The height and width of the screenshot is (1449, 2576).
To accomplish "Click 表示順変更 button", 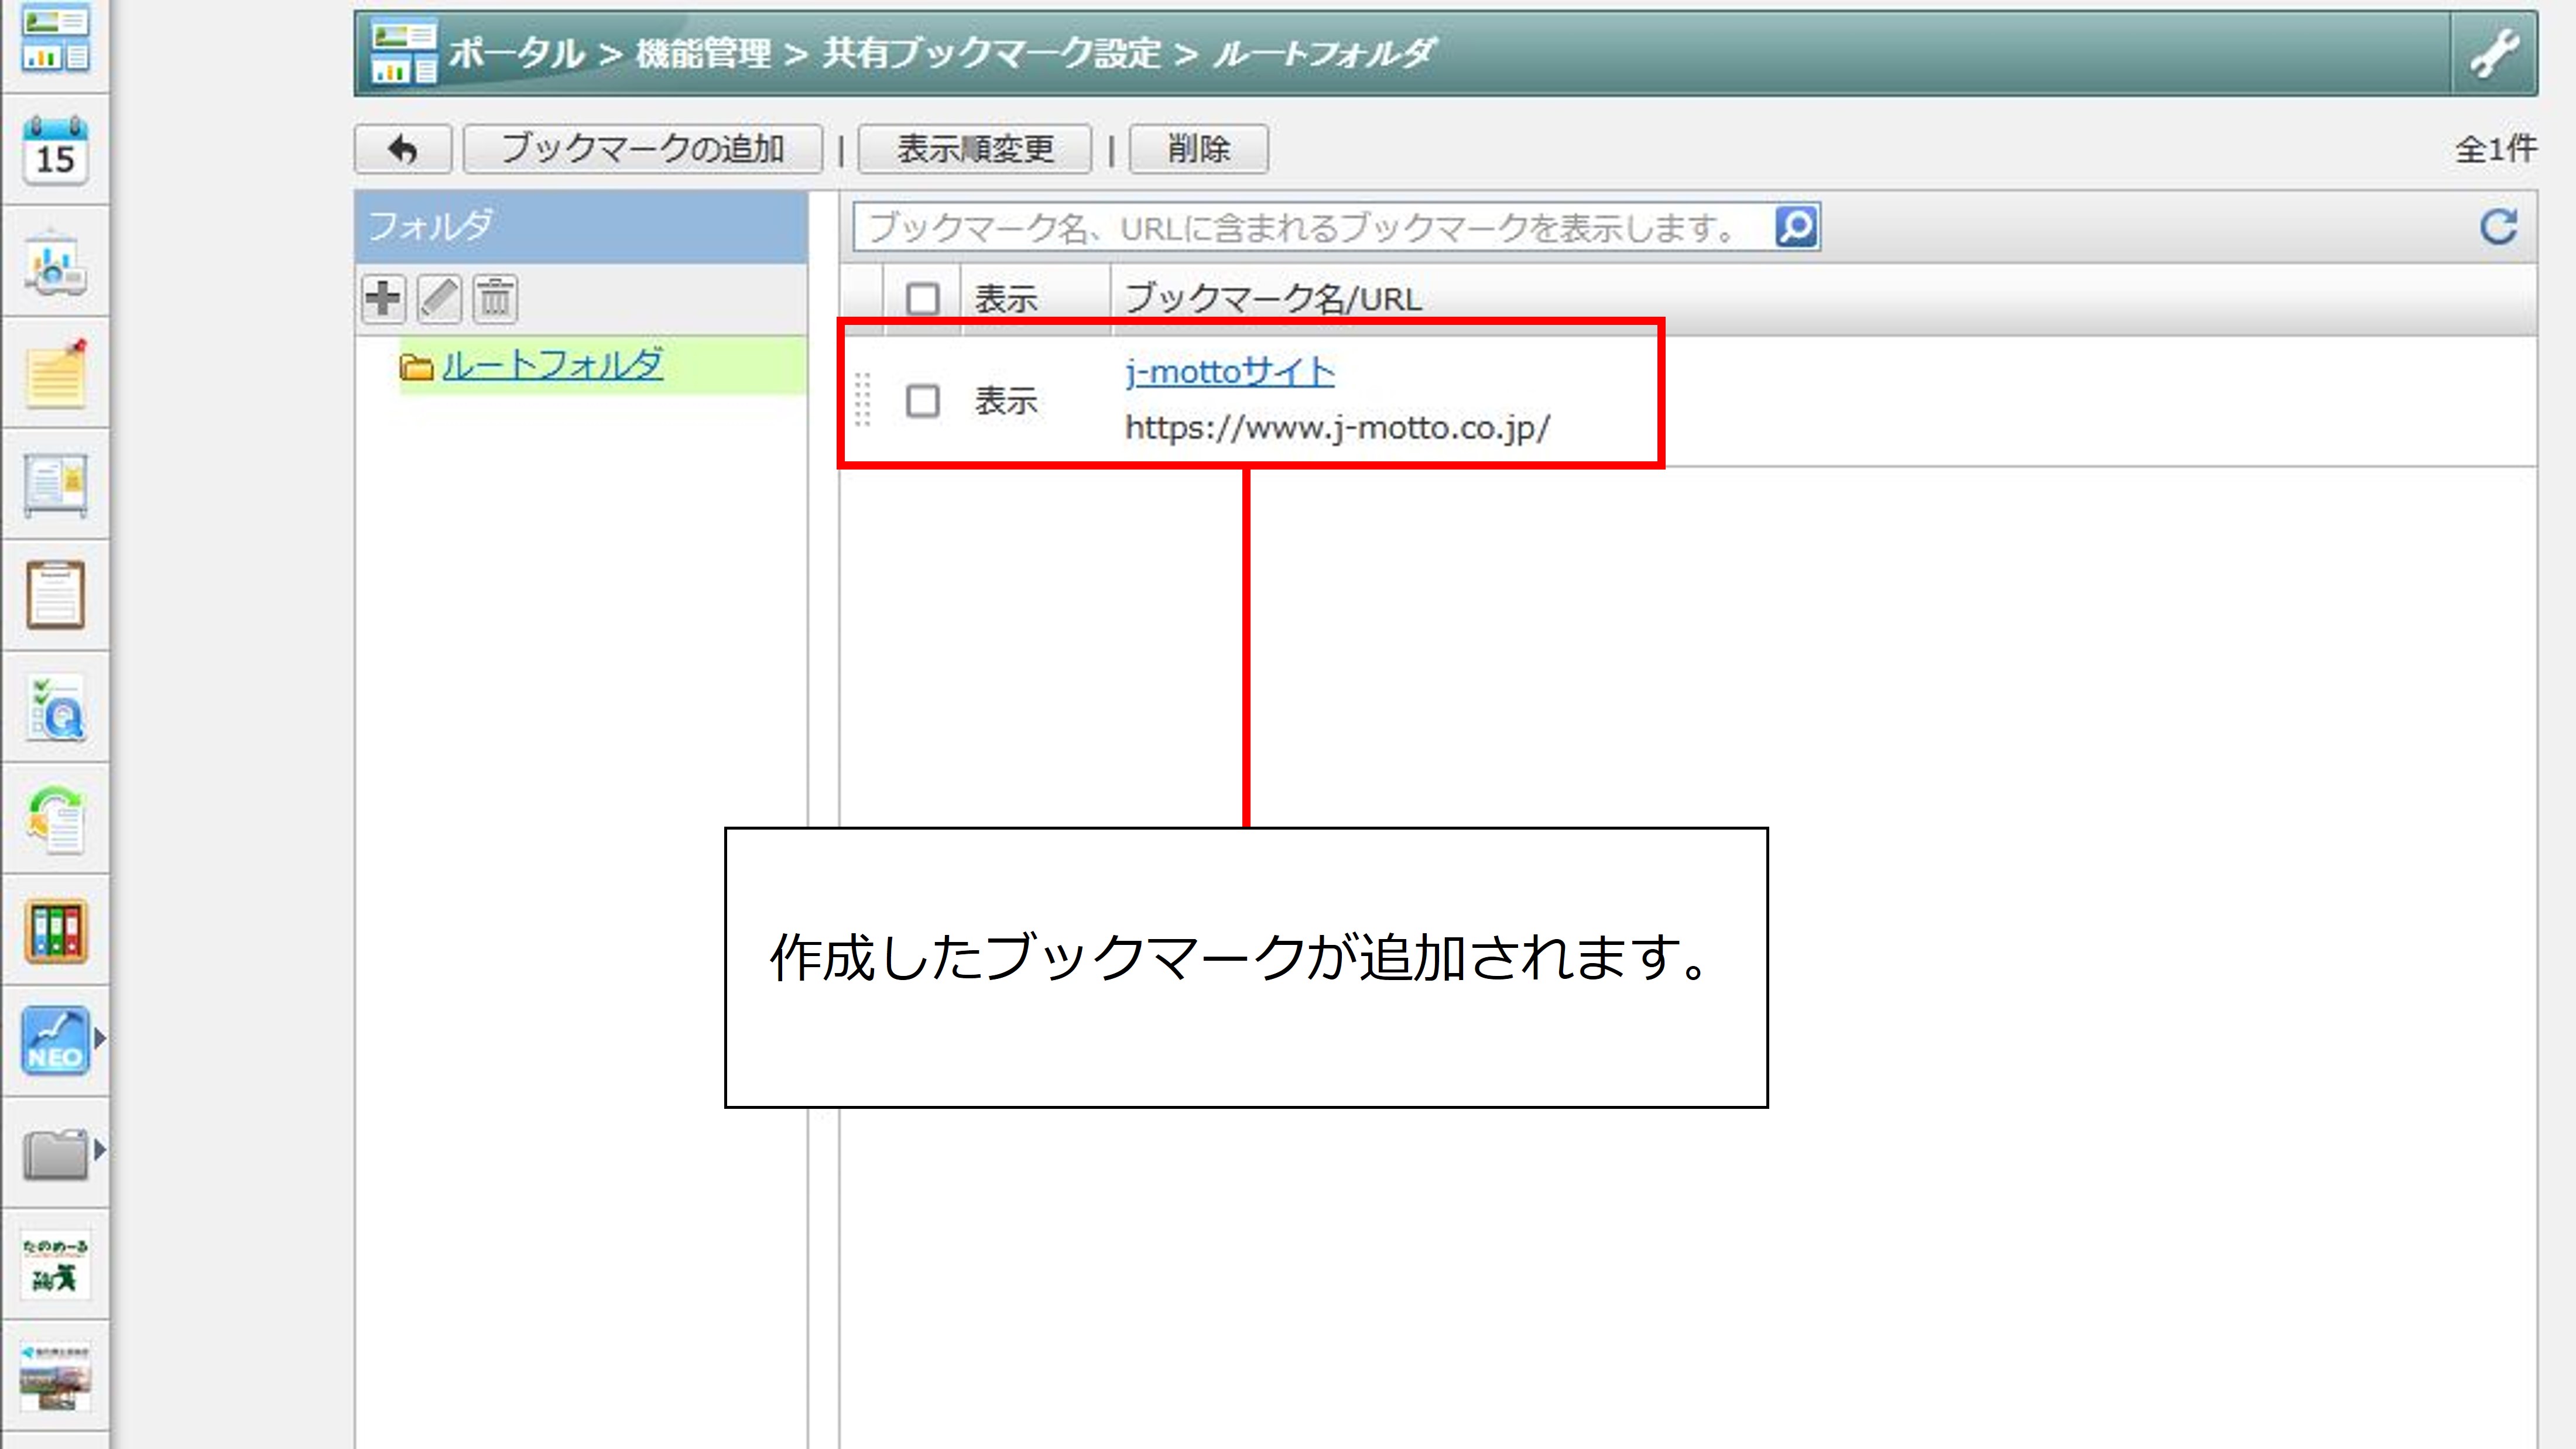I will coord(974,150).
